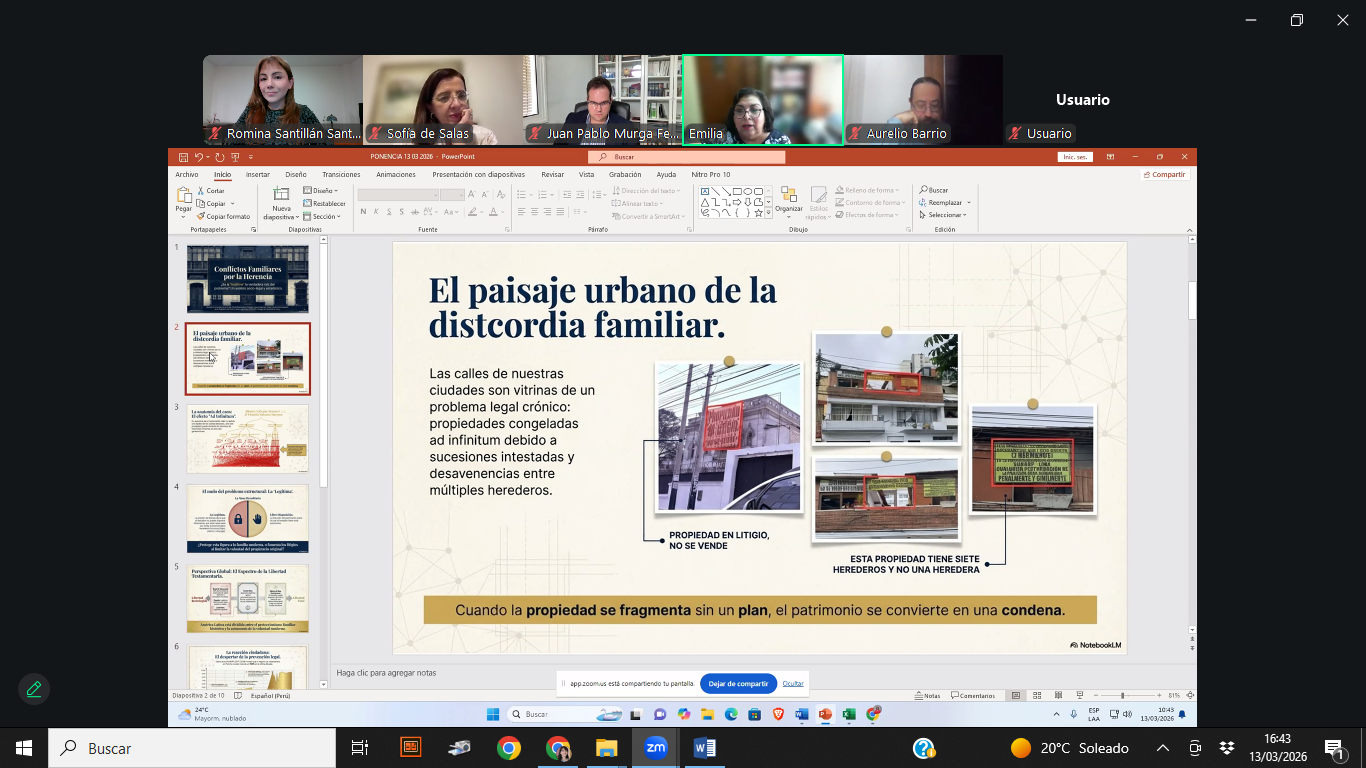Screen dimensions: 1366x768
Task: Open the Reemplazar dropdown arrow
Action: pyautogui.click(x=969, y=203)
